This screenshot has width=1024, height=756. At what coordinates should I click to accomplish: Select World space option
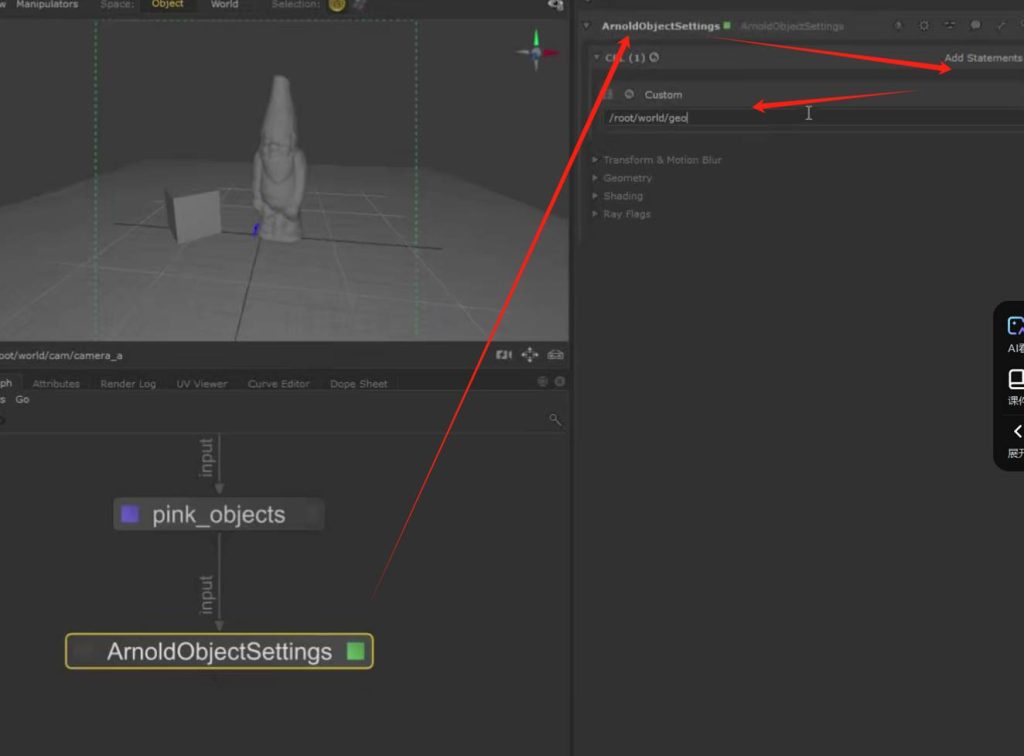(224, 4)
